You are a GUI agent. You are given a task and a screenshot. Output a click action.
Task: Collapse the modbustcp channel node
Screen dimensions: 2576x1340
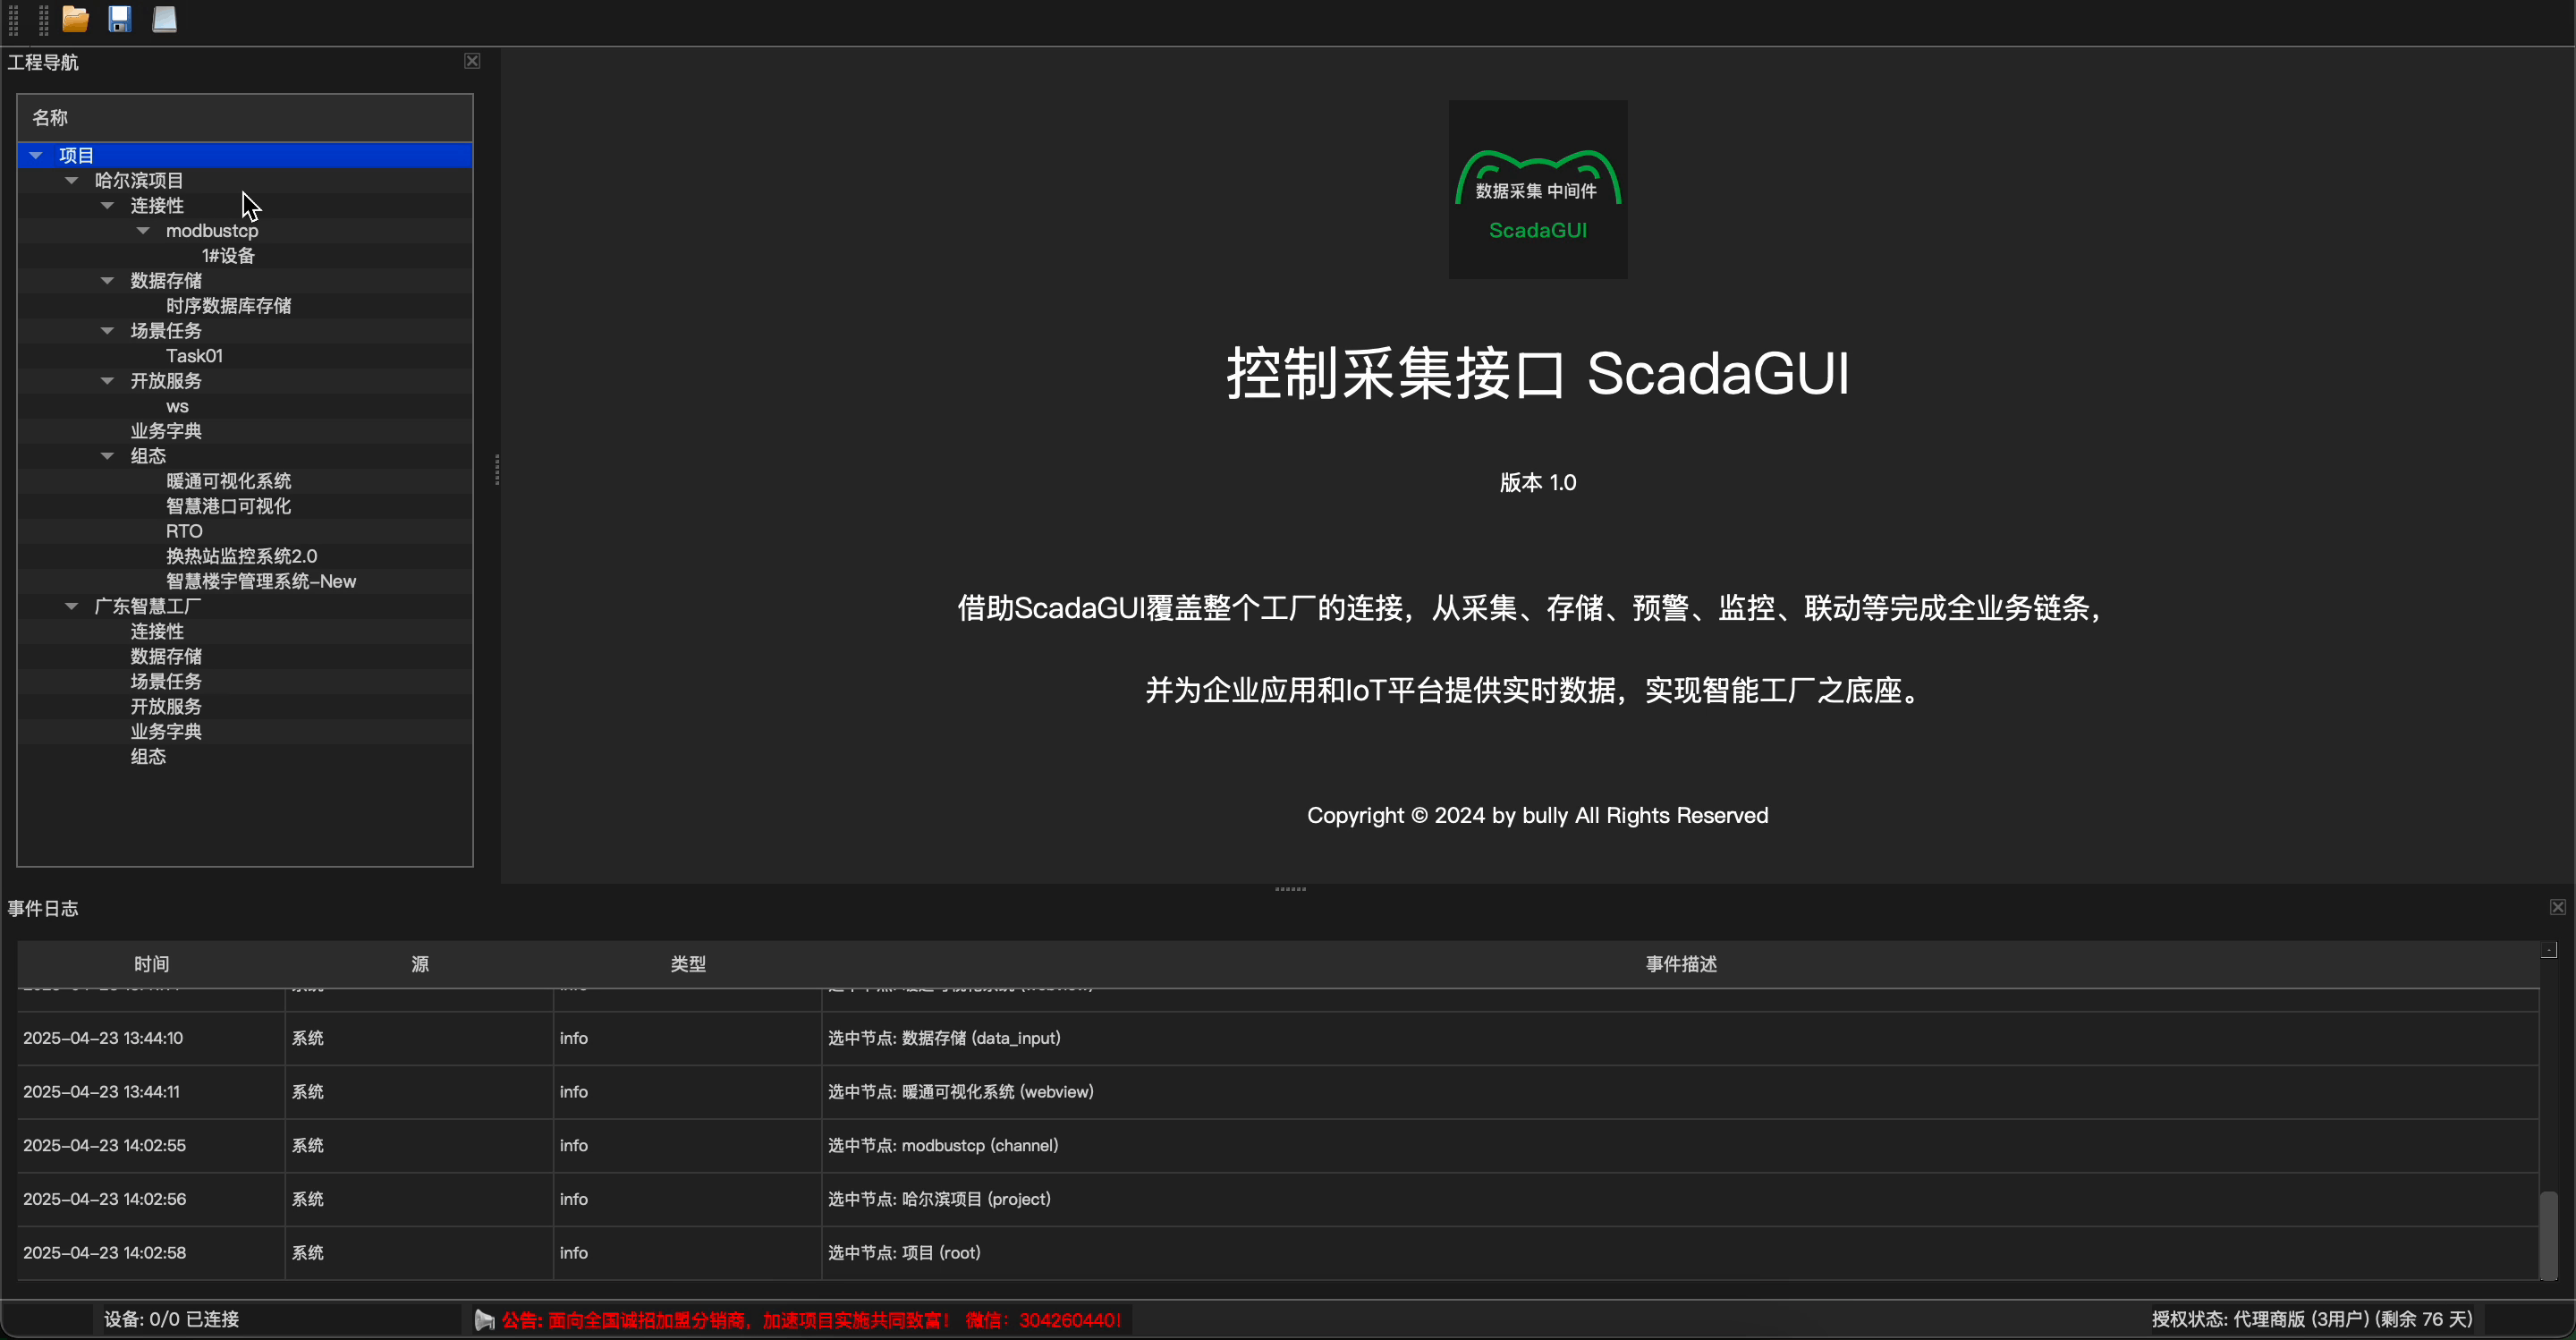pos(143,231)
